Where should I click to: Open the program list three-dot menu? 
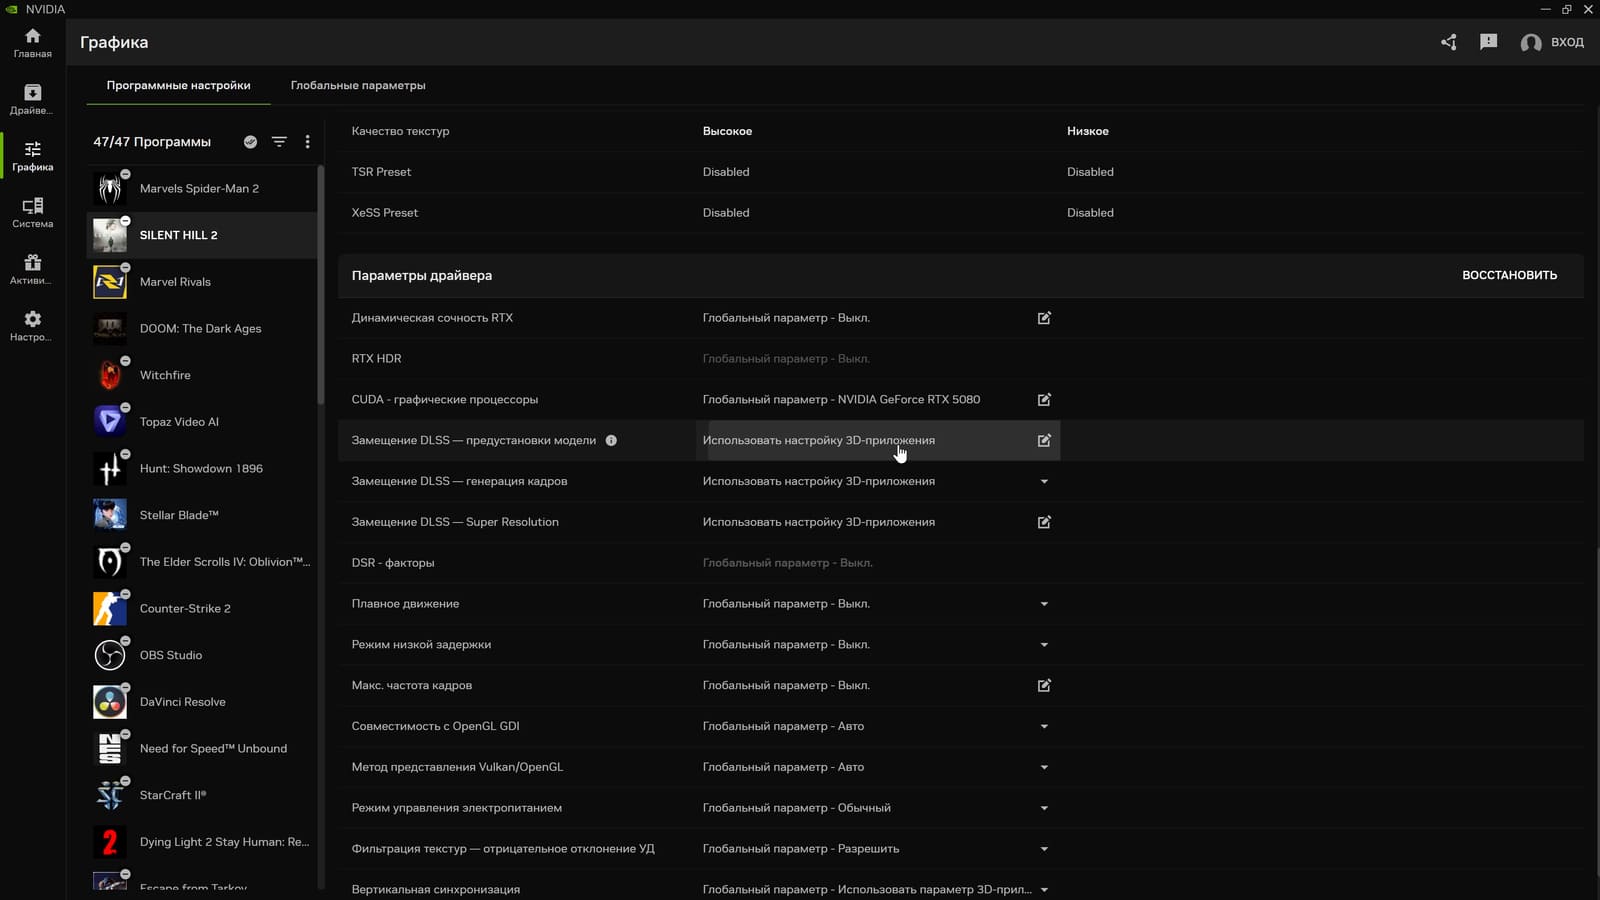click(307, 142)
